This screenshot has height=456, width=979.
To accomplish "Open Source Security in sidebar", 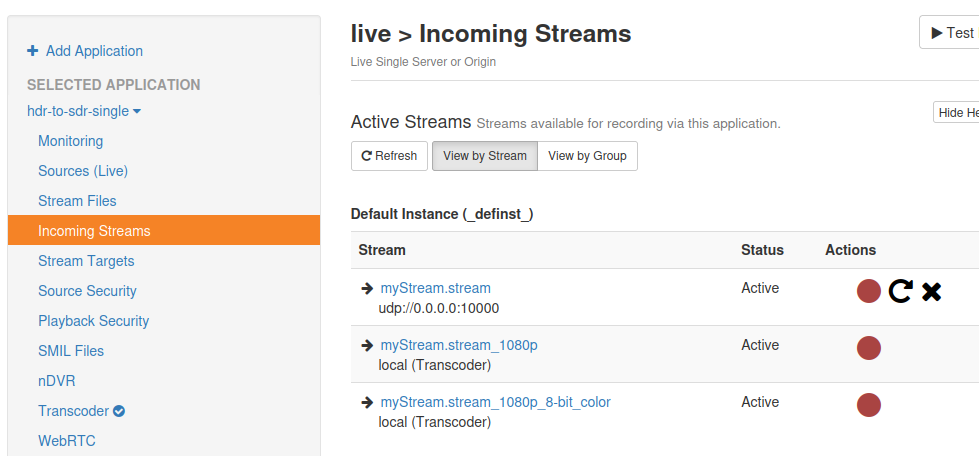I will click(x=87, y=291).
